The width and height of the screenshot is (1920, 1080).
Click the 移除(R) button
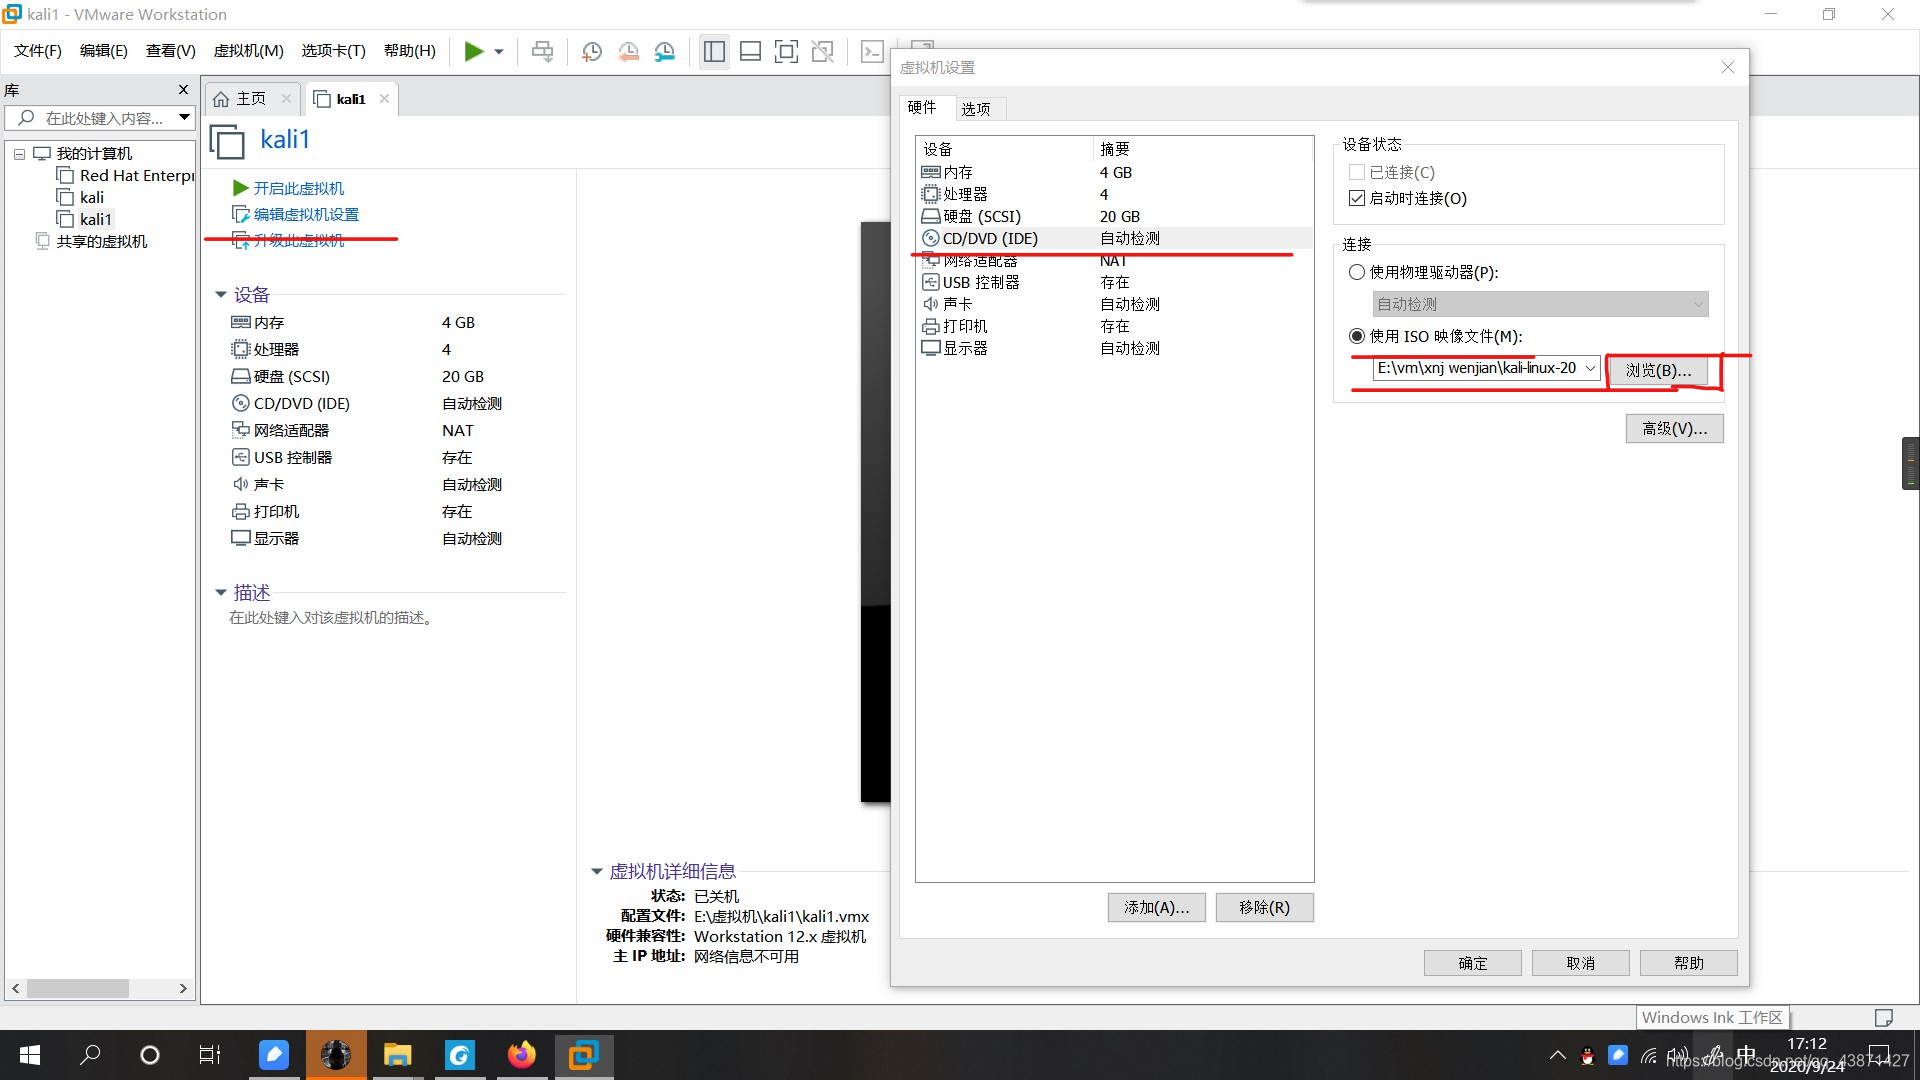pos(1264,908)
